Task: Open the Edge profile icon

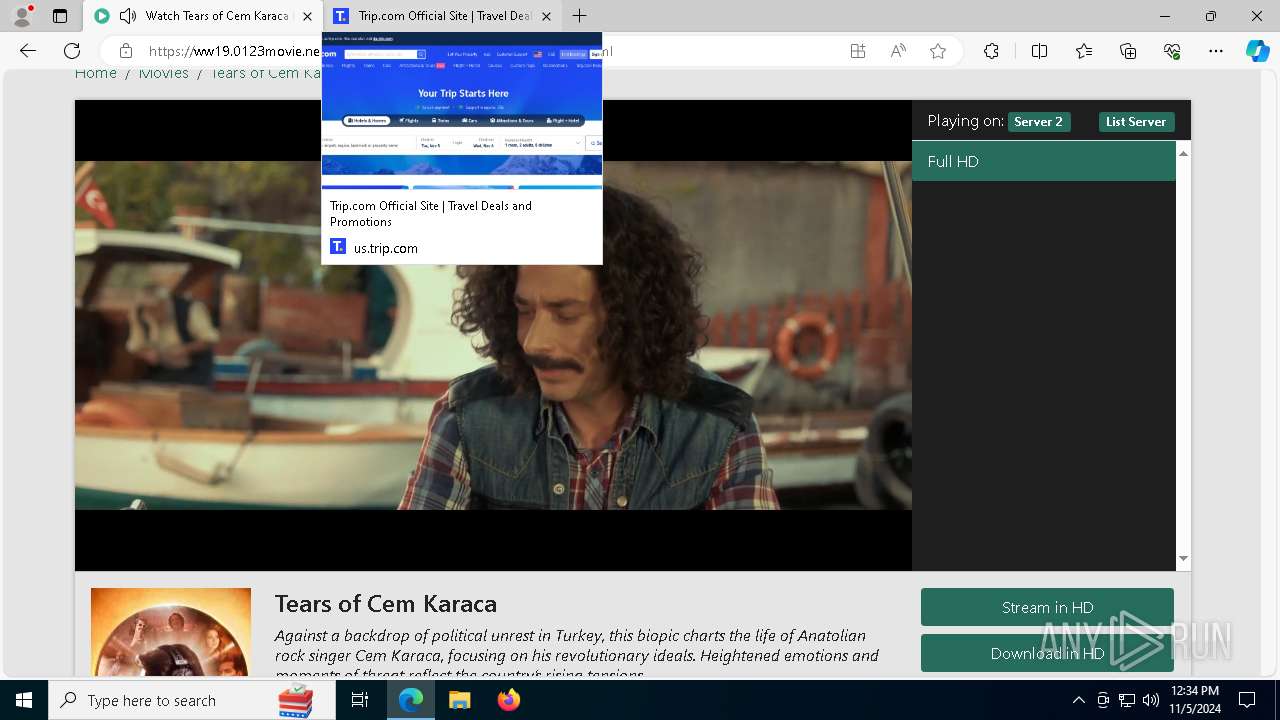Action: [x=22, y=16]
